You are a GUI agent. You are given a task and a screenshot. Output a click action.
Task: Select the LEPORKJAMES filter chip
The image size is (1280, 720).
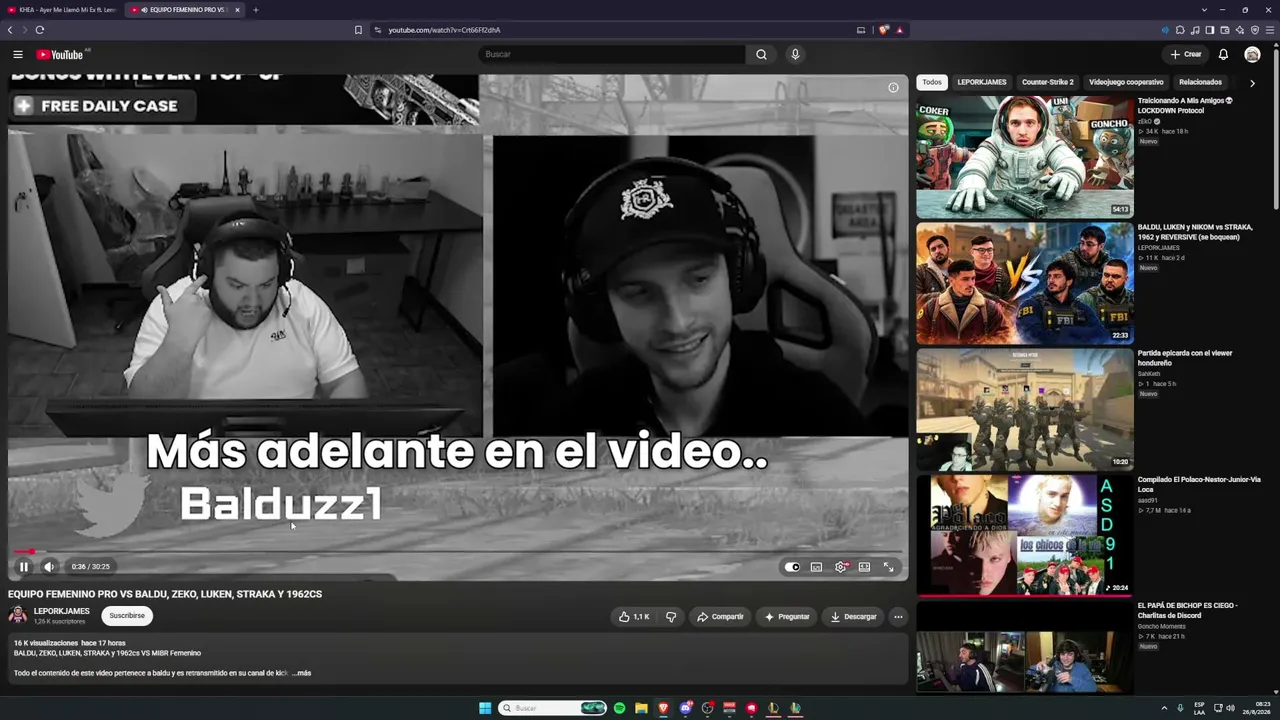pyautogui.click(x=982, y=82)
